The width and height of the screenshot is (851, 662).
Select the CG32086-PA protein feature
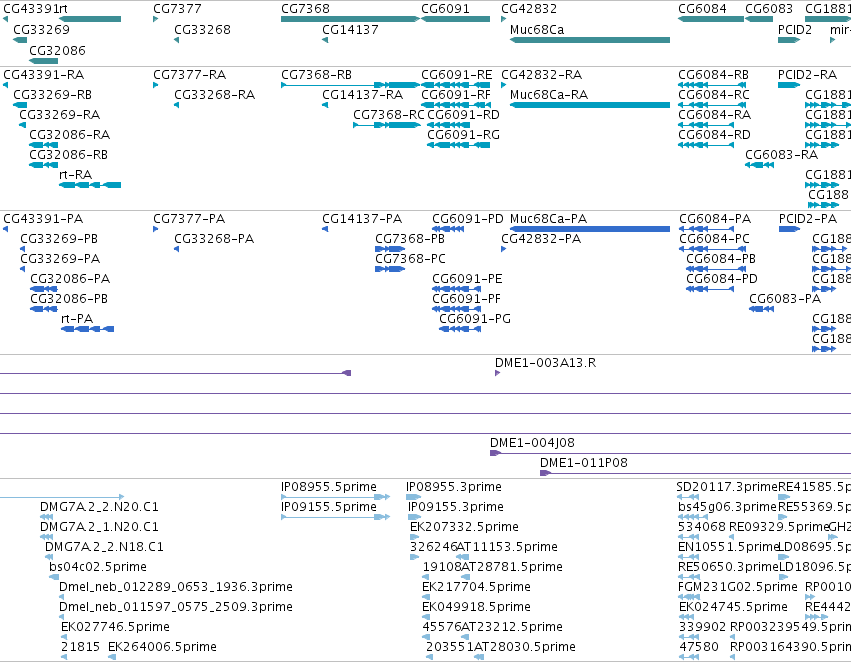44,289
